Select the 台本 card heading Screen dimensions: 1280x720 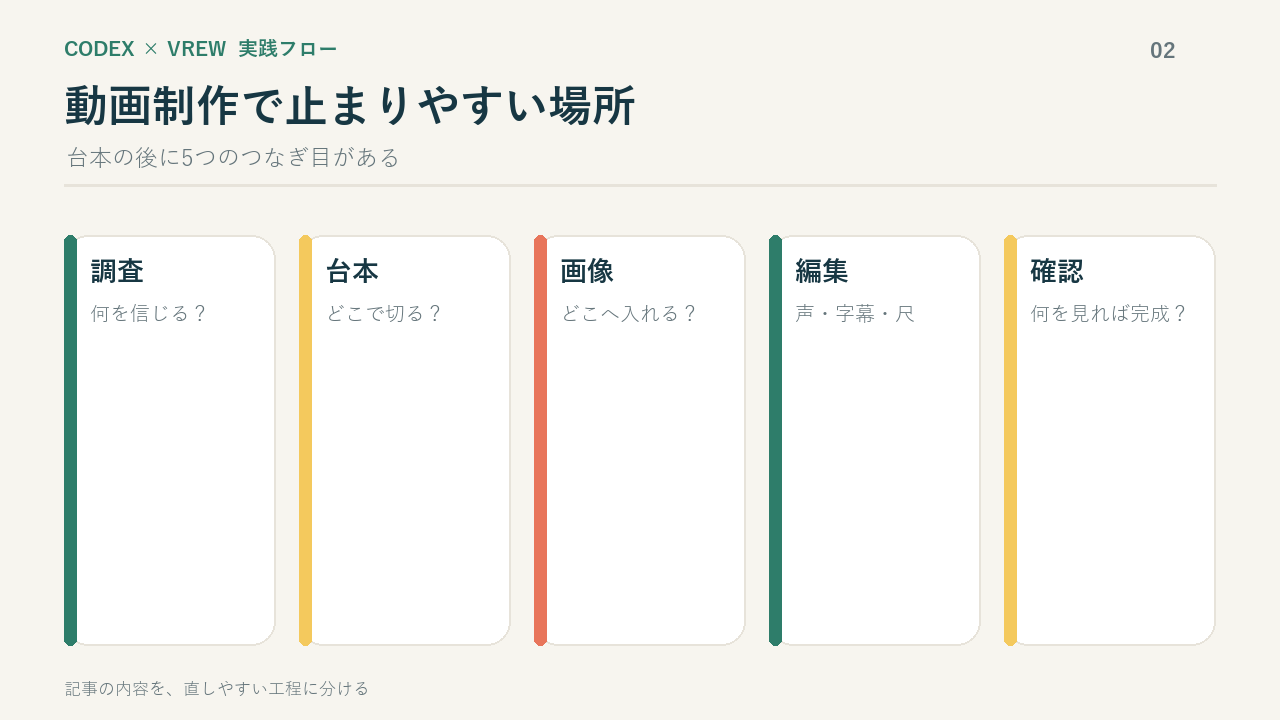[x=352, y=271]
